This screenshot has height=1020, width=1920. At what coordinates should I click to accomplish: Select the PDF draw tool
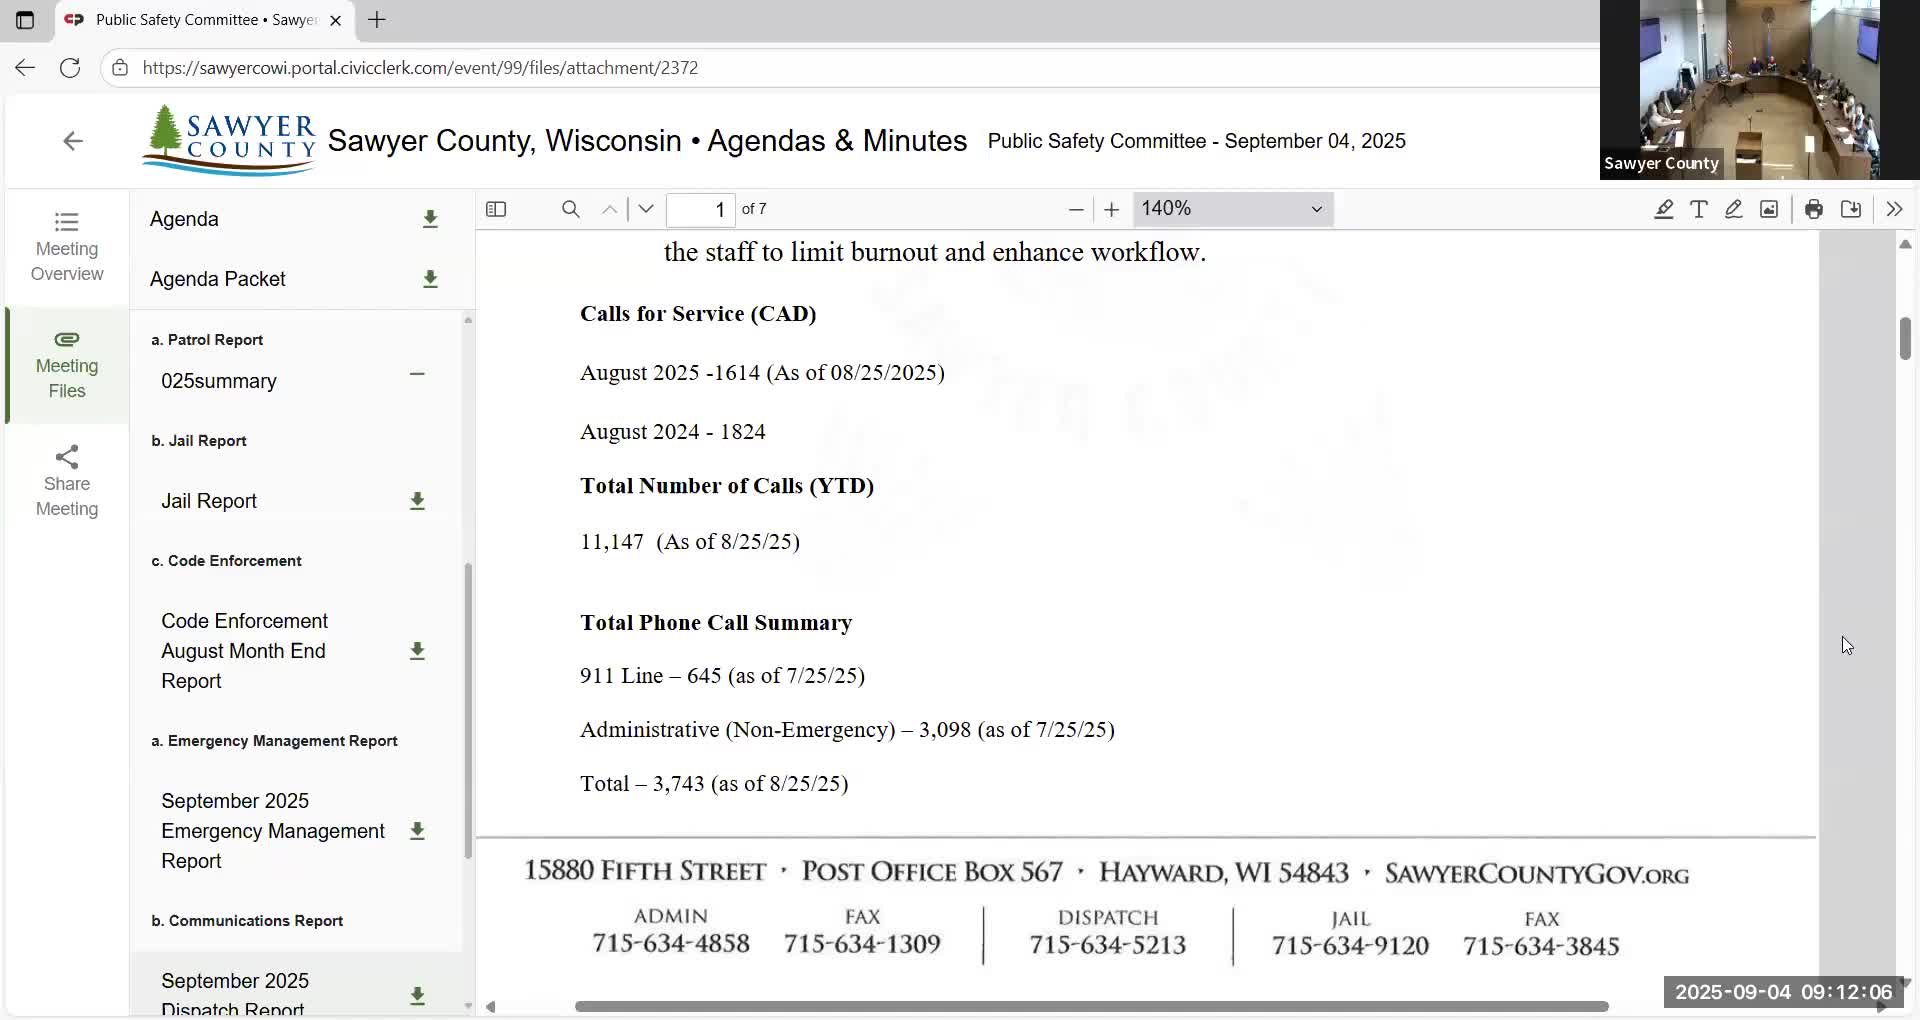pyautogui.click(x=1734, y=209)
